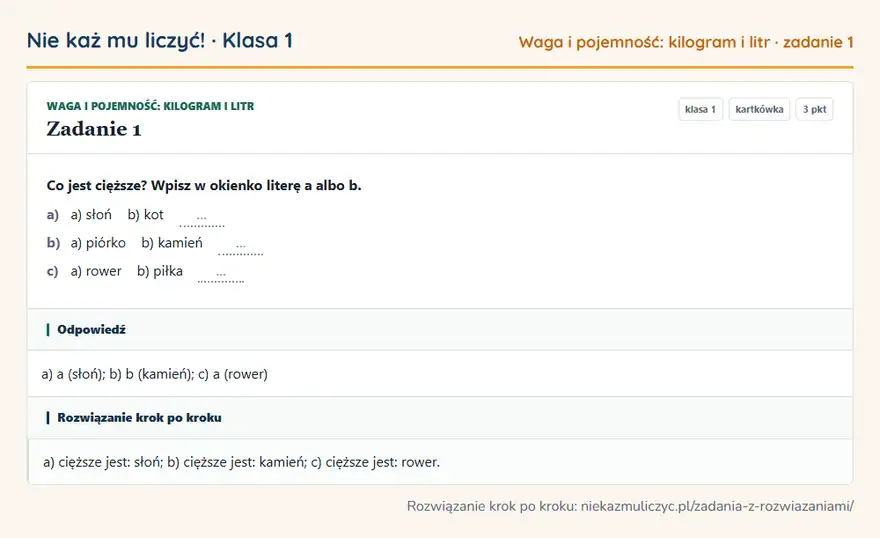Click the 'kartkówka' tag
Image resolution: width=880 pixels, height=538 pixels.
(x=759, y=109)
